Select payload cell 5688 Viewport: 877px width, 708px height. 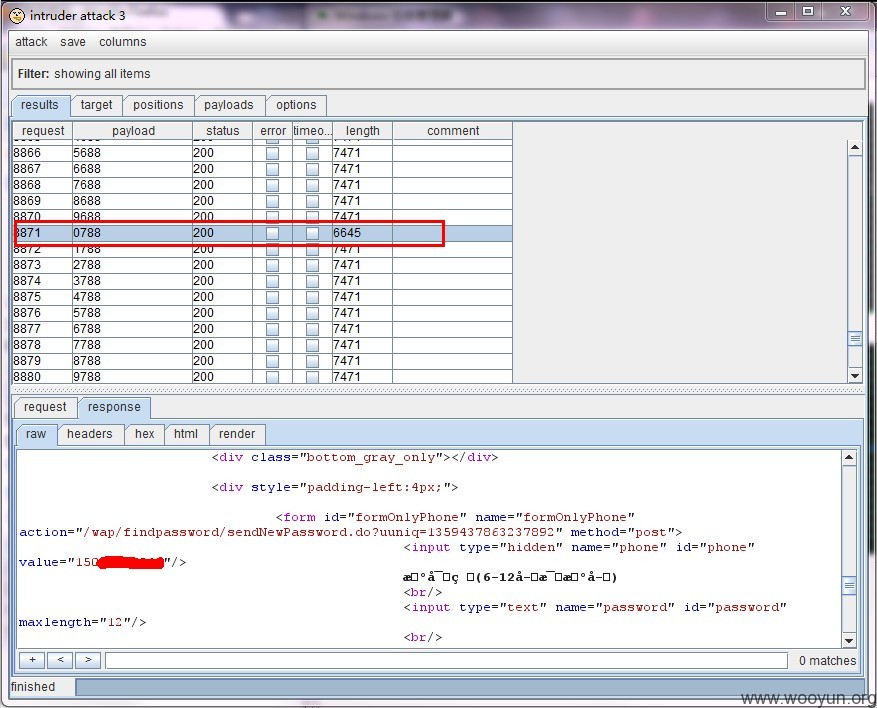tap(133, 153)
